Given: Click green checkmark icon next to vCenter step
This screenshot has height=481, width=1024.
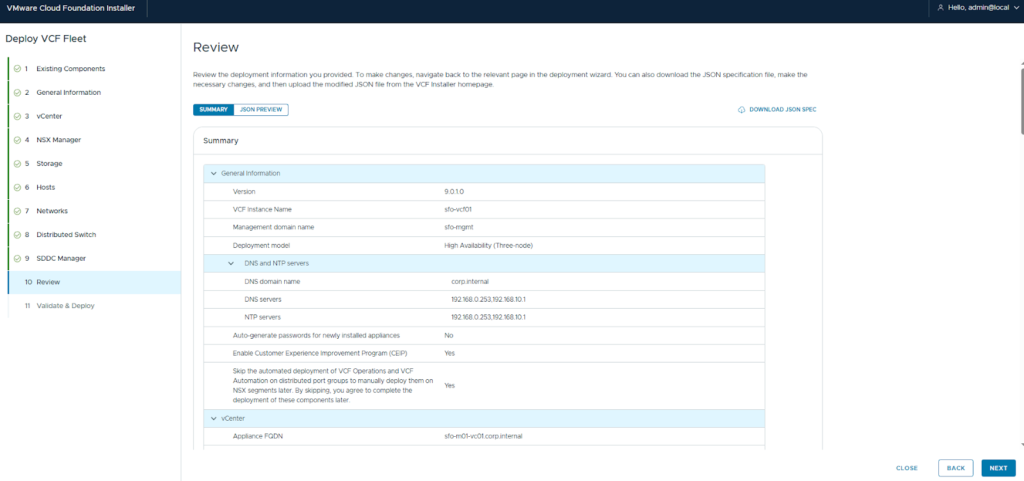Looking at the screenshot, I should [17, 116].
